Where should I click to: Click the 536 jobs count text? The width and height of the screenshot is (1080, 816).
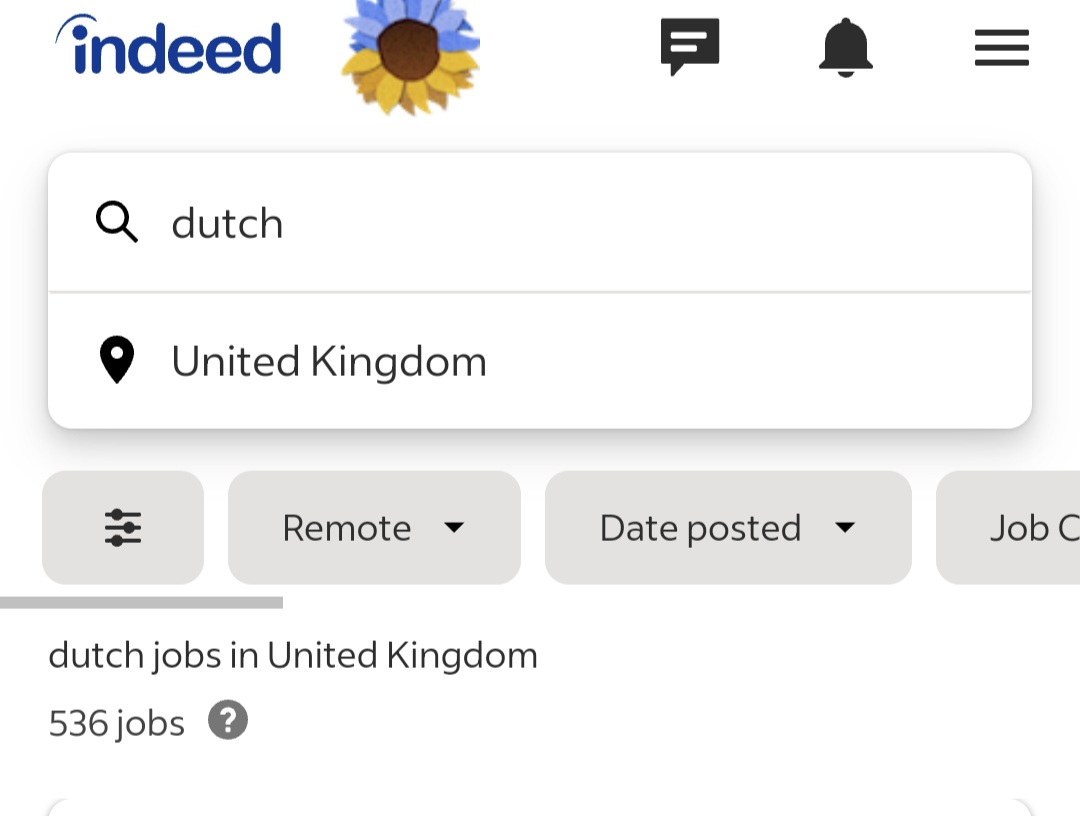coord(115,721)
